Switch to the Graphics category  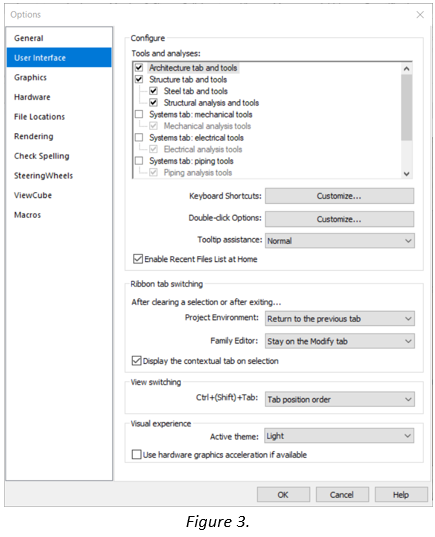[59, 77]
